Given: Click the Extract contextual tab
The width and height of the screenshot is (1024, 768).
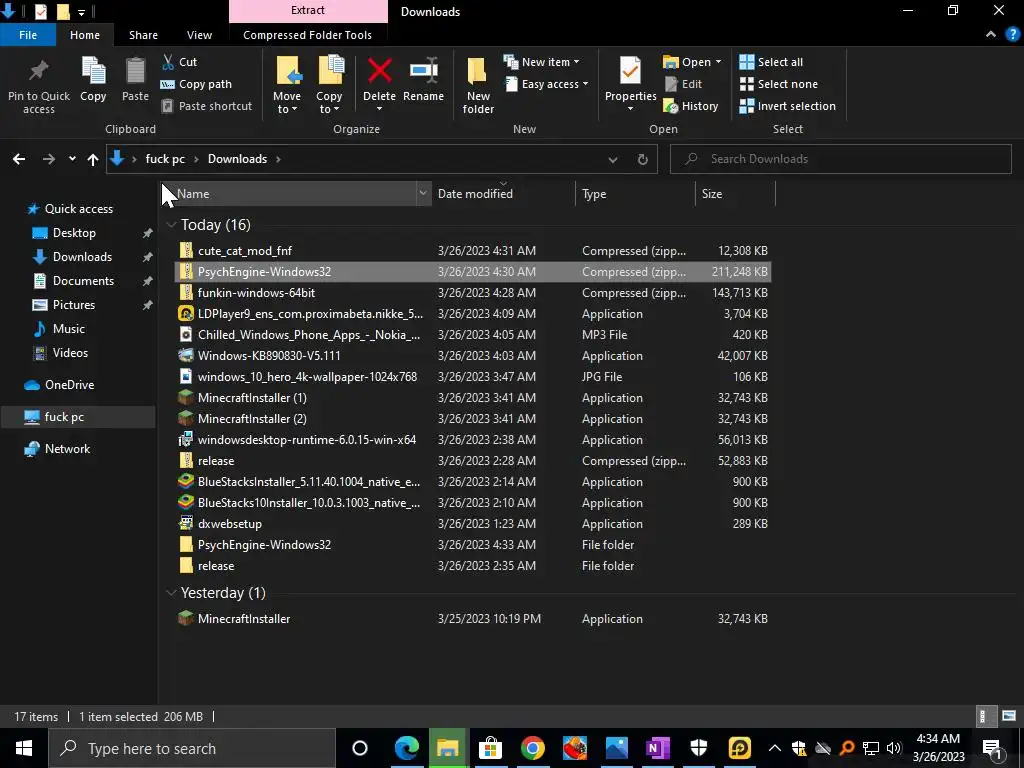Looking at the screenshot, I should [x=308, y=10].
